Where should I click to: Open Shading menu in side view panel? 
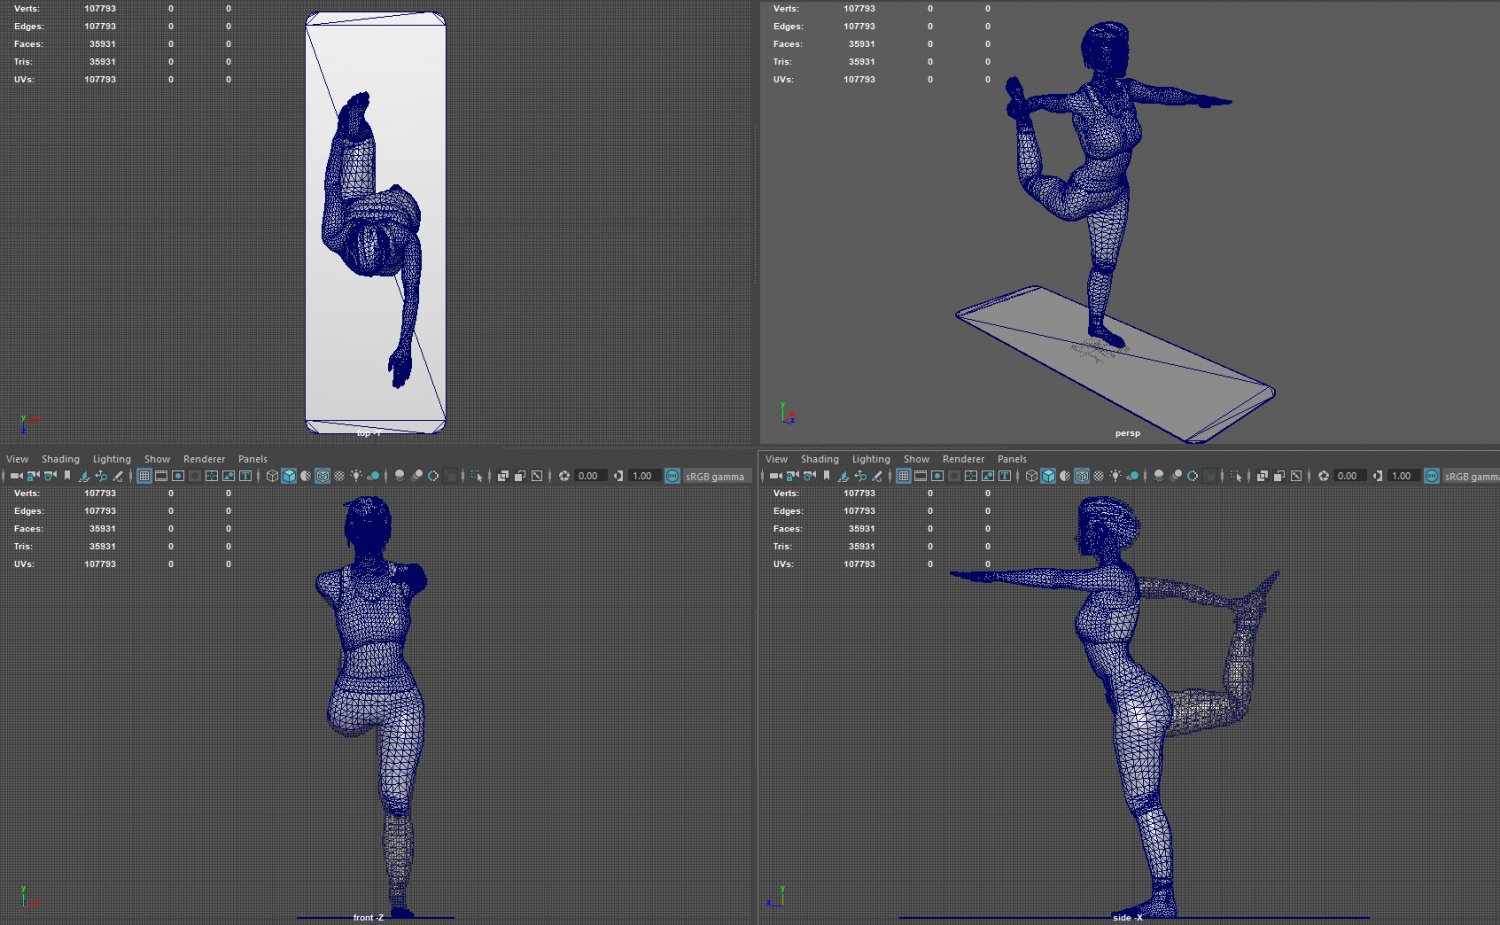click(819, 459)
